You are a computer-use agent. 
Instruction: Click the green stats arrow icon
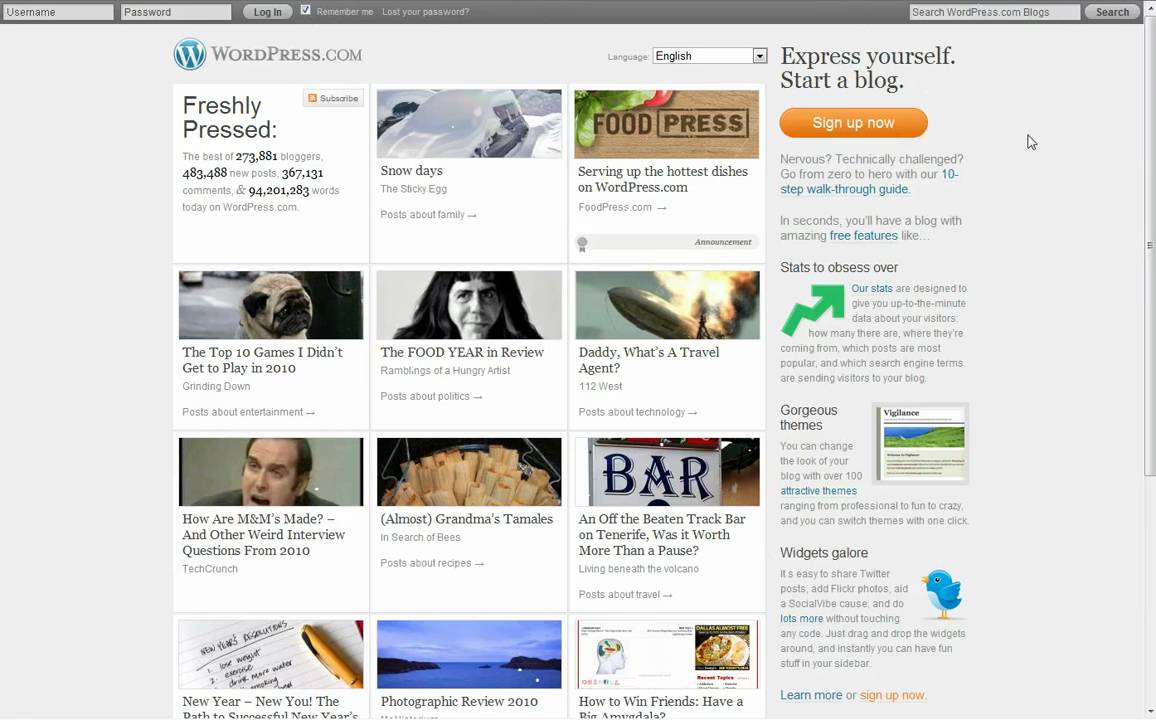click(x=812, y=310)
